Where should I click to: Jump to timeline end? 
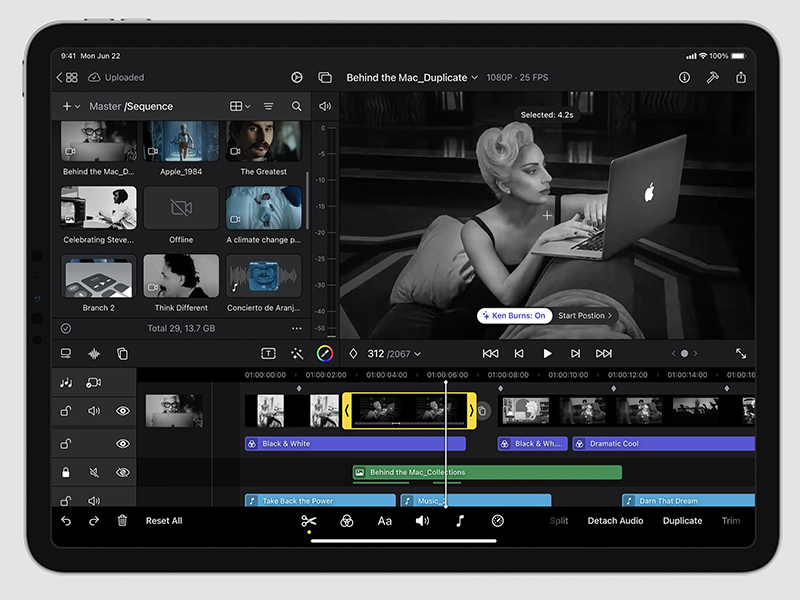pos(604,354)
